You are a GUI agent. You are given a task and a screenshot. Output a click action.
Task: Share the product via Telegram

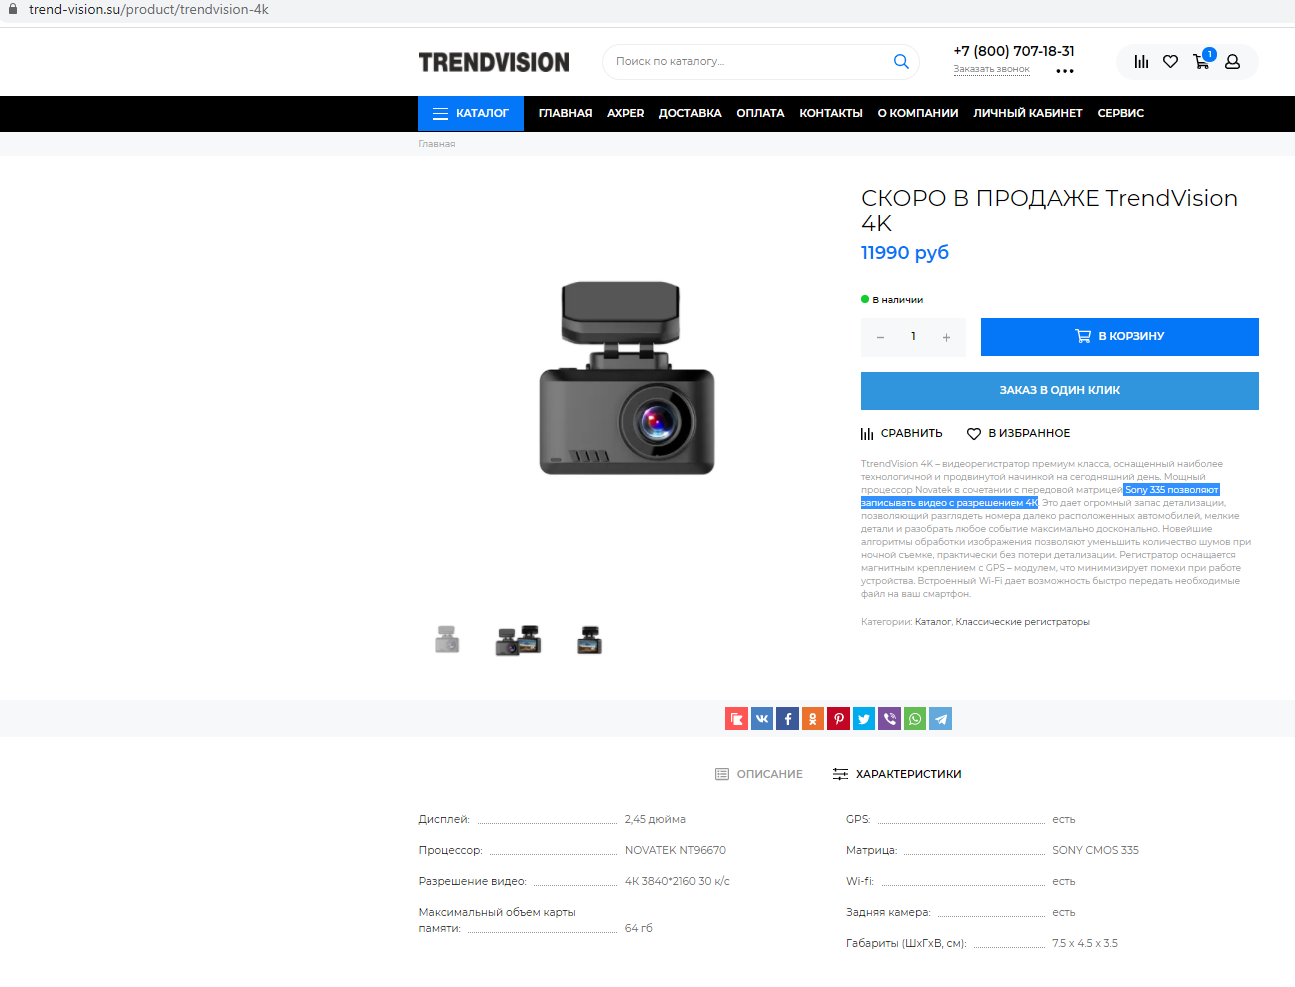[x=941, y=719]
